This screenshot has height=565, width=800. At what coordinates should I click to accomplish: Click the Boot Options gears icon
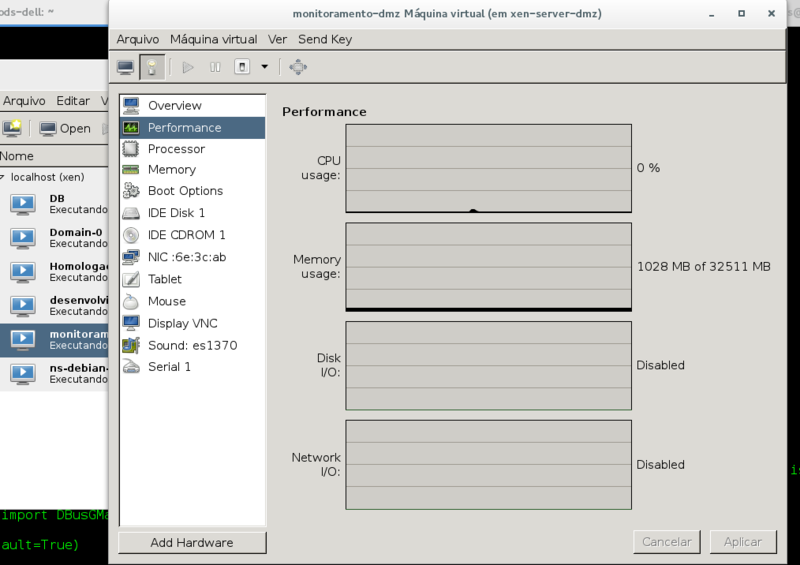(131, 191)
